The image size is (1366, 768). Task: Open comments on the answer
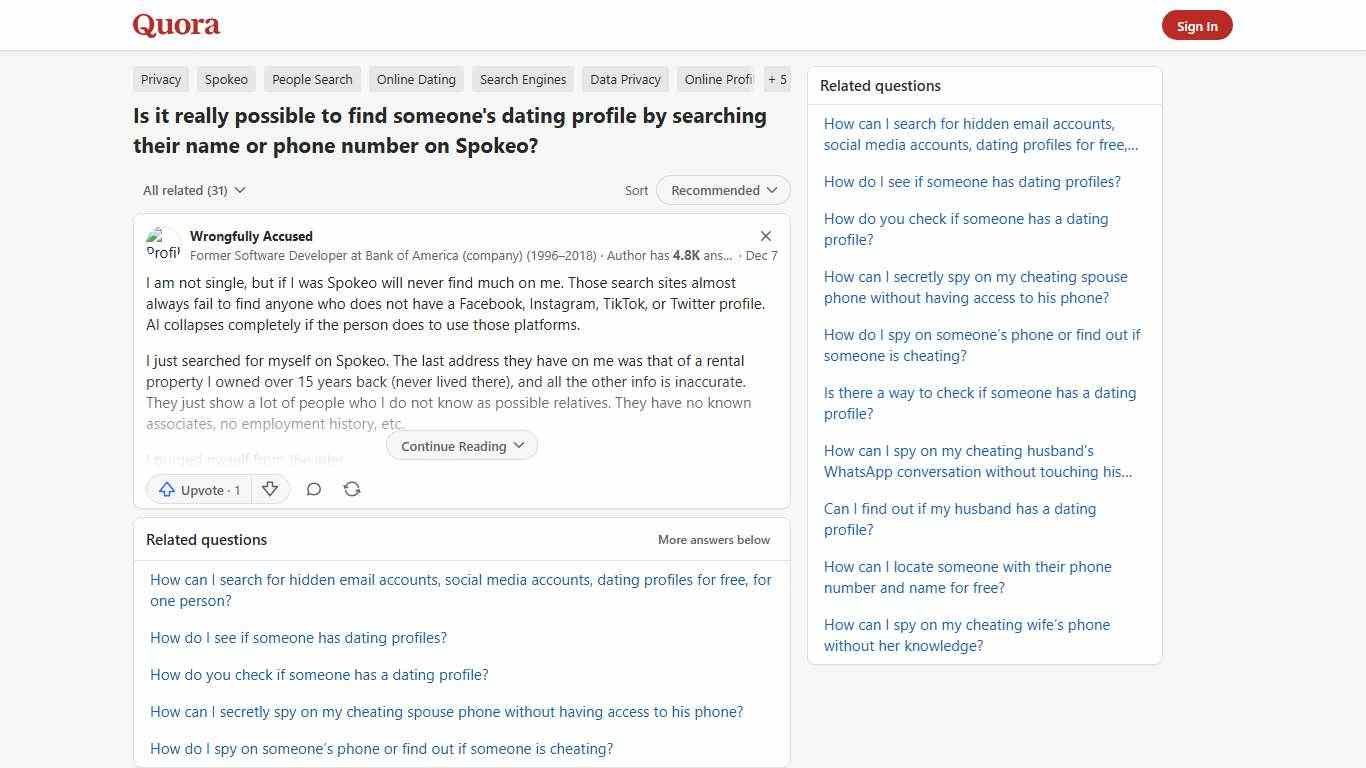[x=314, y=489]
